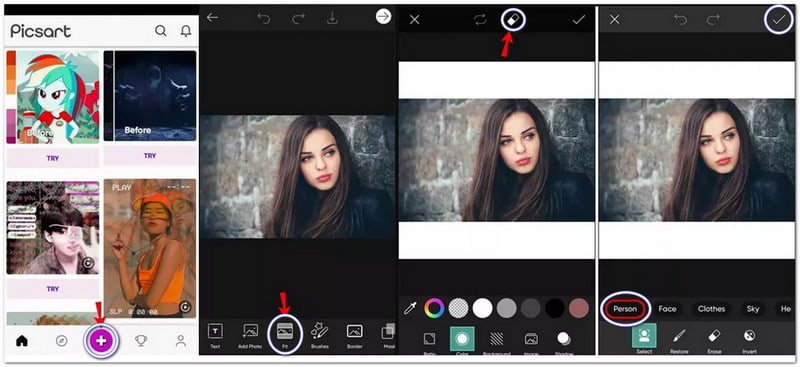Proceed with the white next arrow button
This screenshot has width=800, height=367.
pos(383,17)
